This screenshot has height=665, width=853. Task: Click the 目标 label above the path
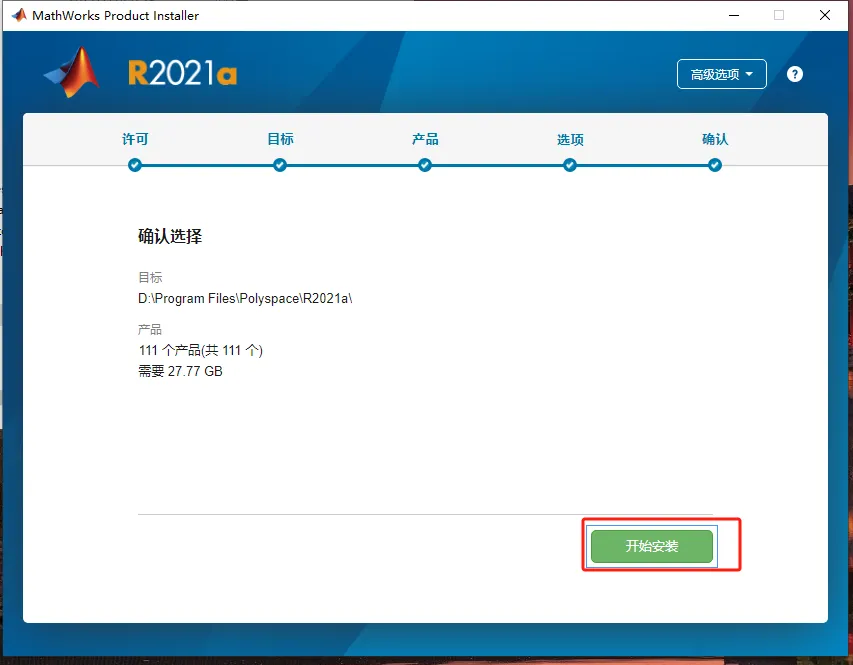[x=150, y=278]
